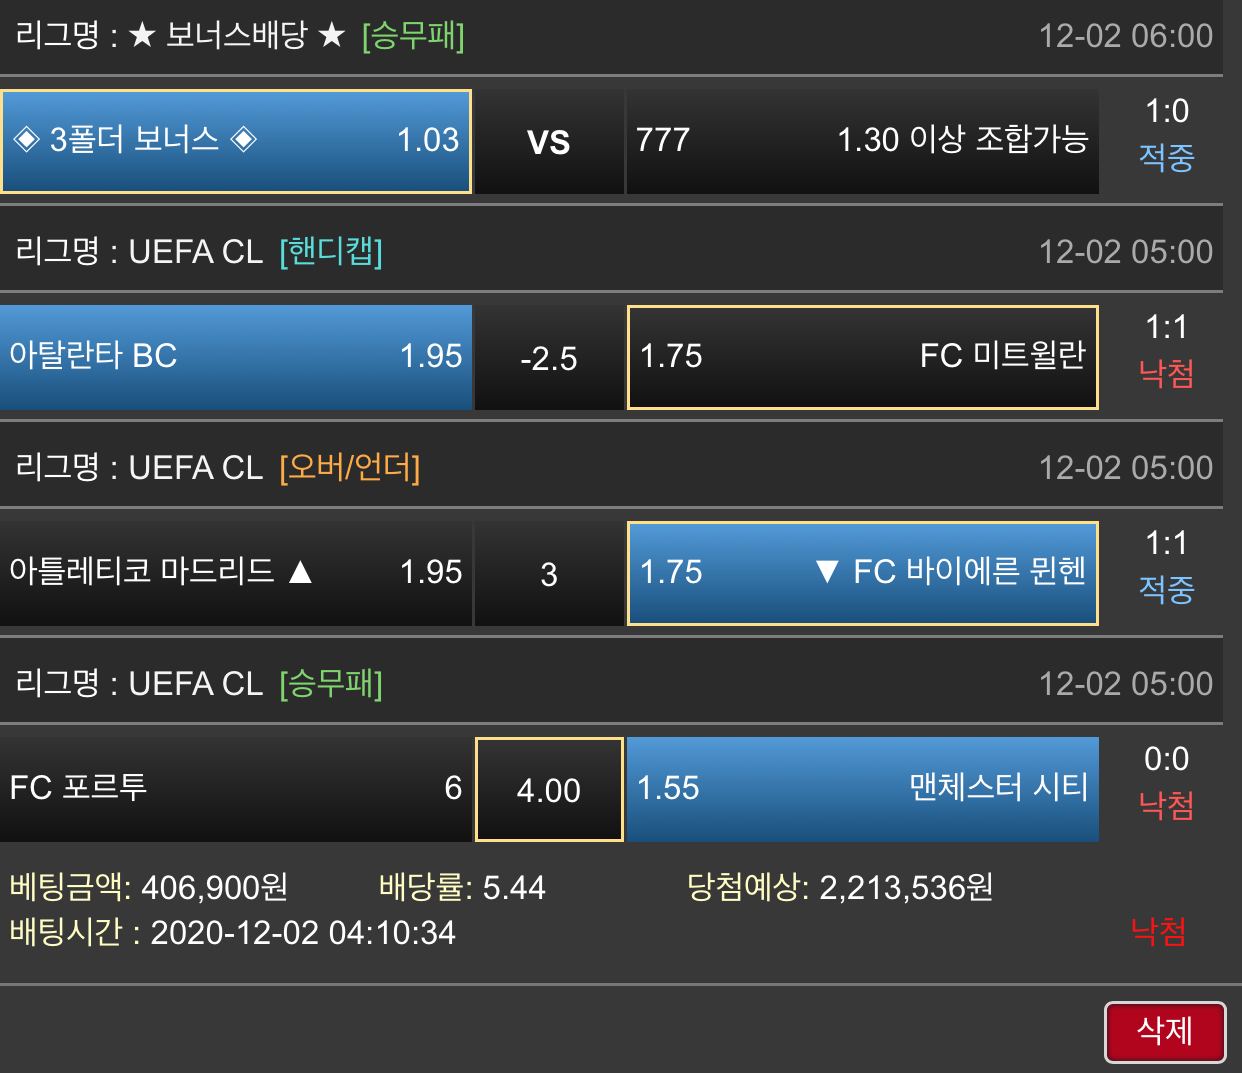The width and height of the screenshot is (1242, 1073).
Task: Select FC 미트윌란 handicap 1.75 option
Action: click(x=862, y=357)
